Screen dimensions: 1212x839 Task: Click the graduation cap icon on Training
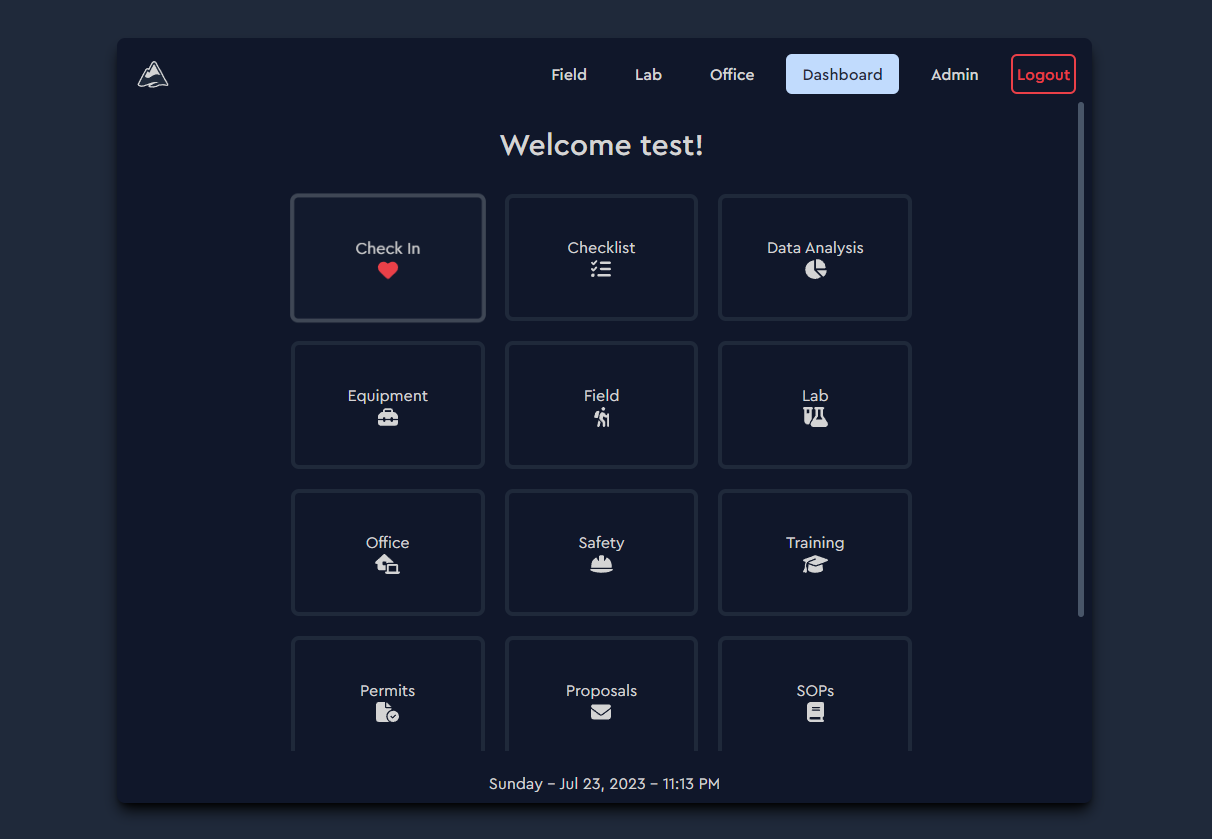(x=815, y=564)
